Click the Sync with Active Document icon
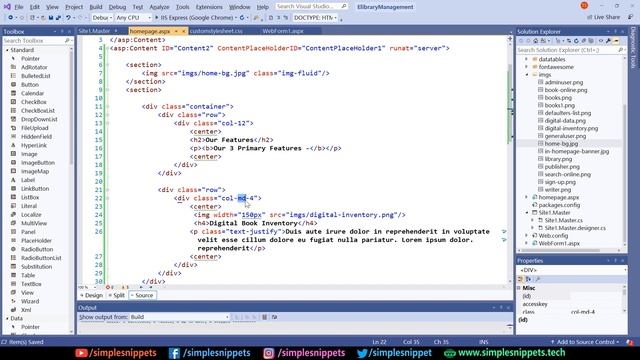 [569, 41]
